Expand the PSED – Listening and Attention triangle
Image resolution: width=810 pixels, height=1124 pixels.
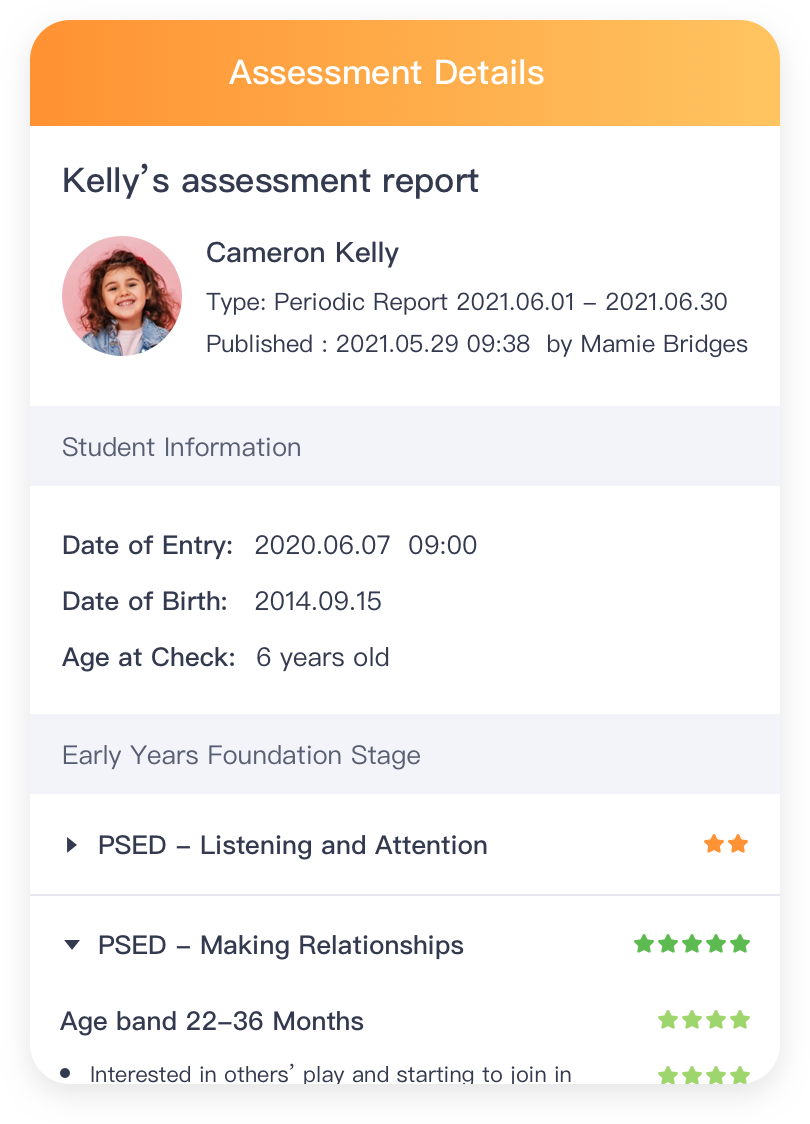71,845
